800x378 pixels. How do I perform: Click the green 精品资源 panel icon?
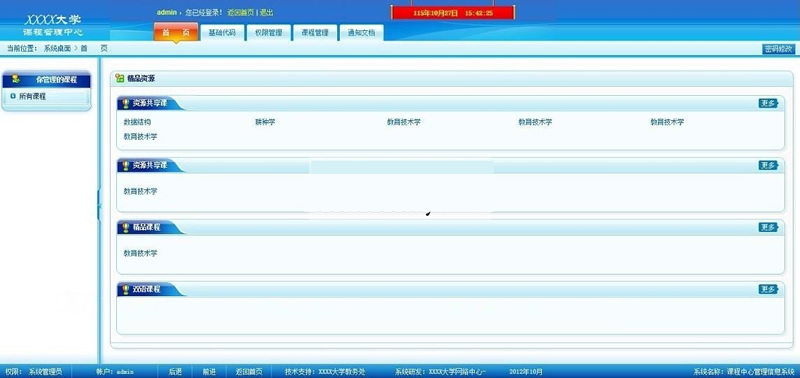point(120,78)
